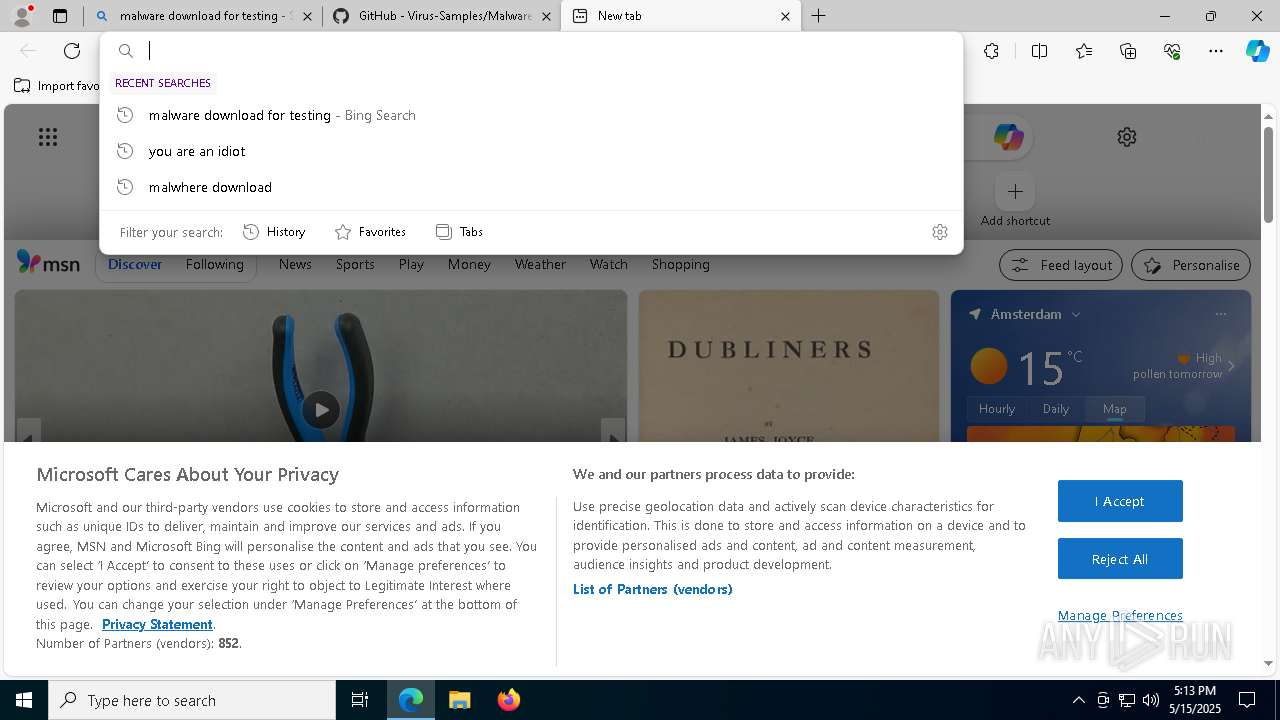Viewport: 1280px width, 720px height.
Task: Open the Sports category
Action: [x=355, y=264]
